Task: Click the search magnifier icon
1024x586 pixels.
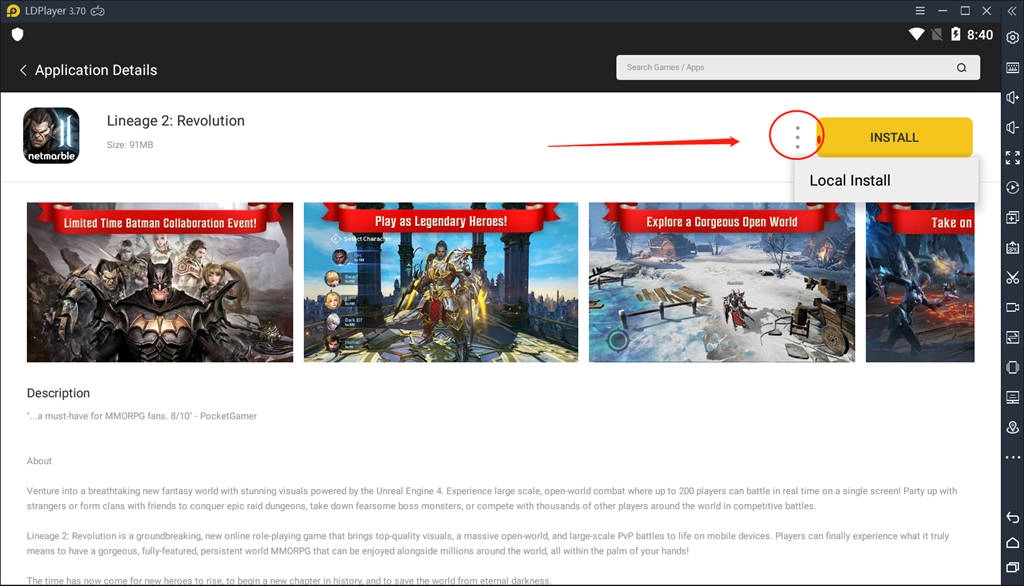Action: [x=961, y=67]
